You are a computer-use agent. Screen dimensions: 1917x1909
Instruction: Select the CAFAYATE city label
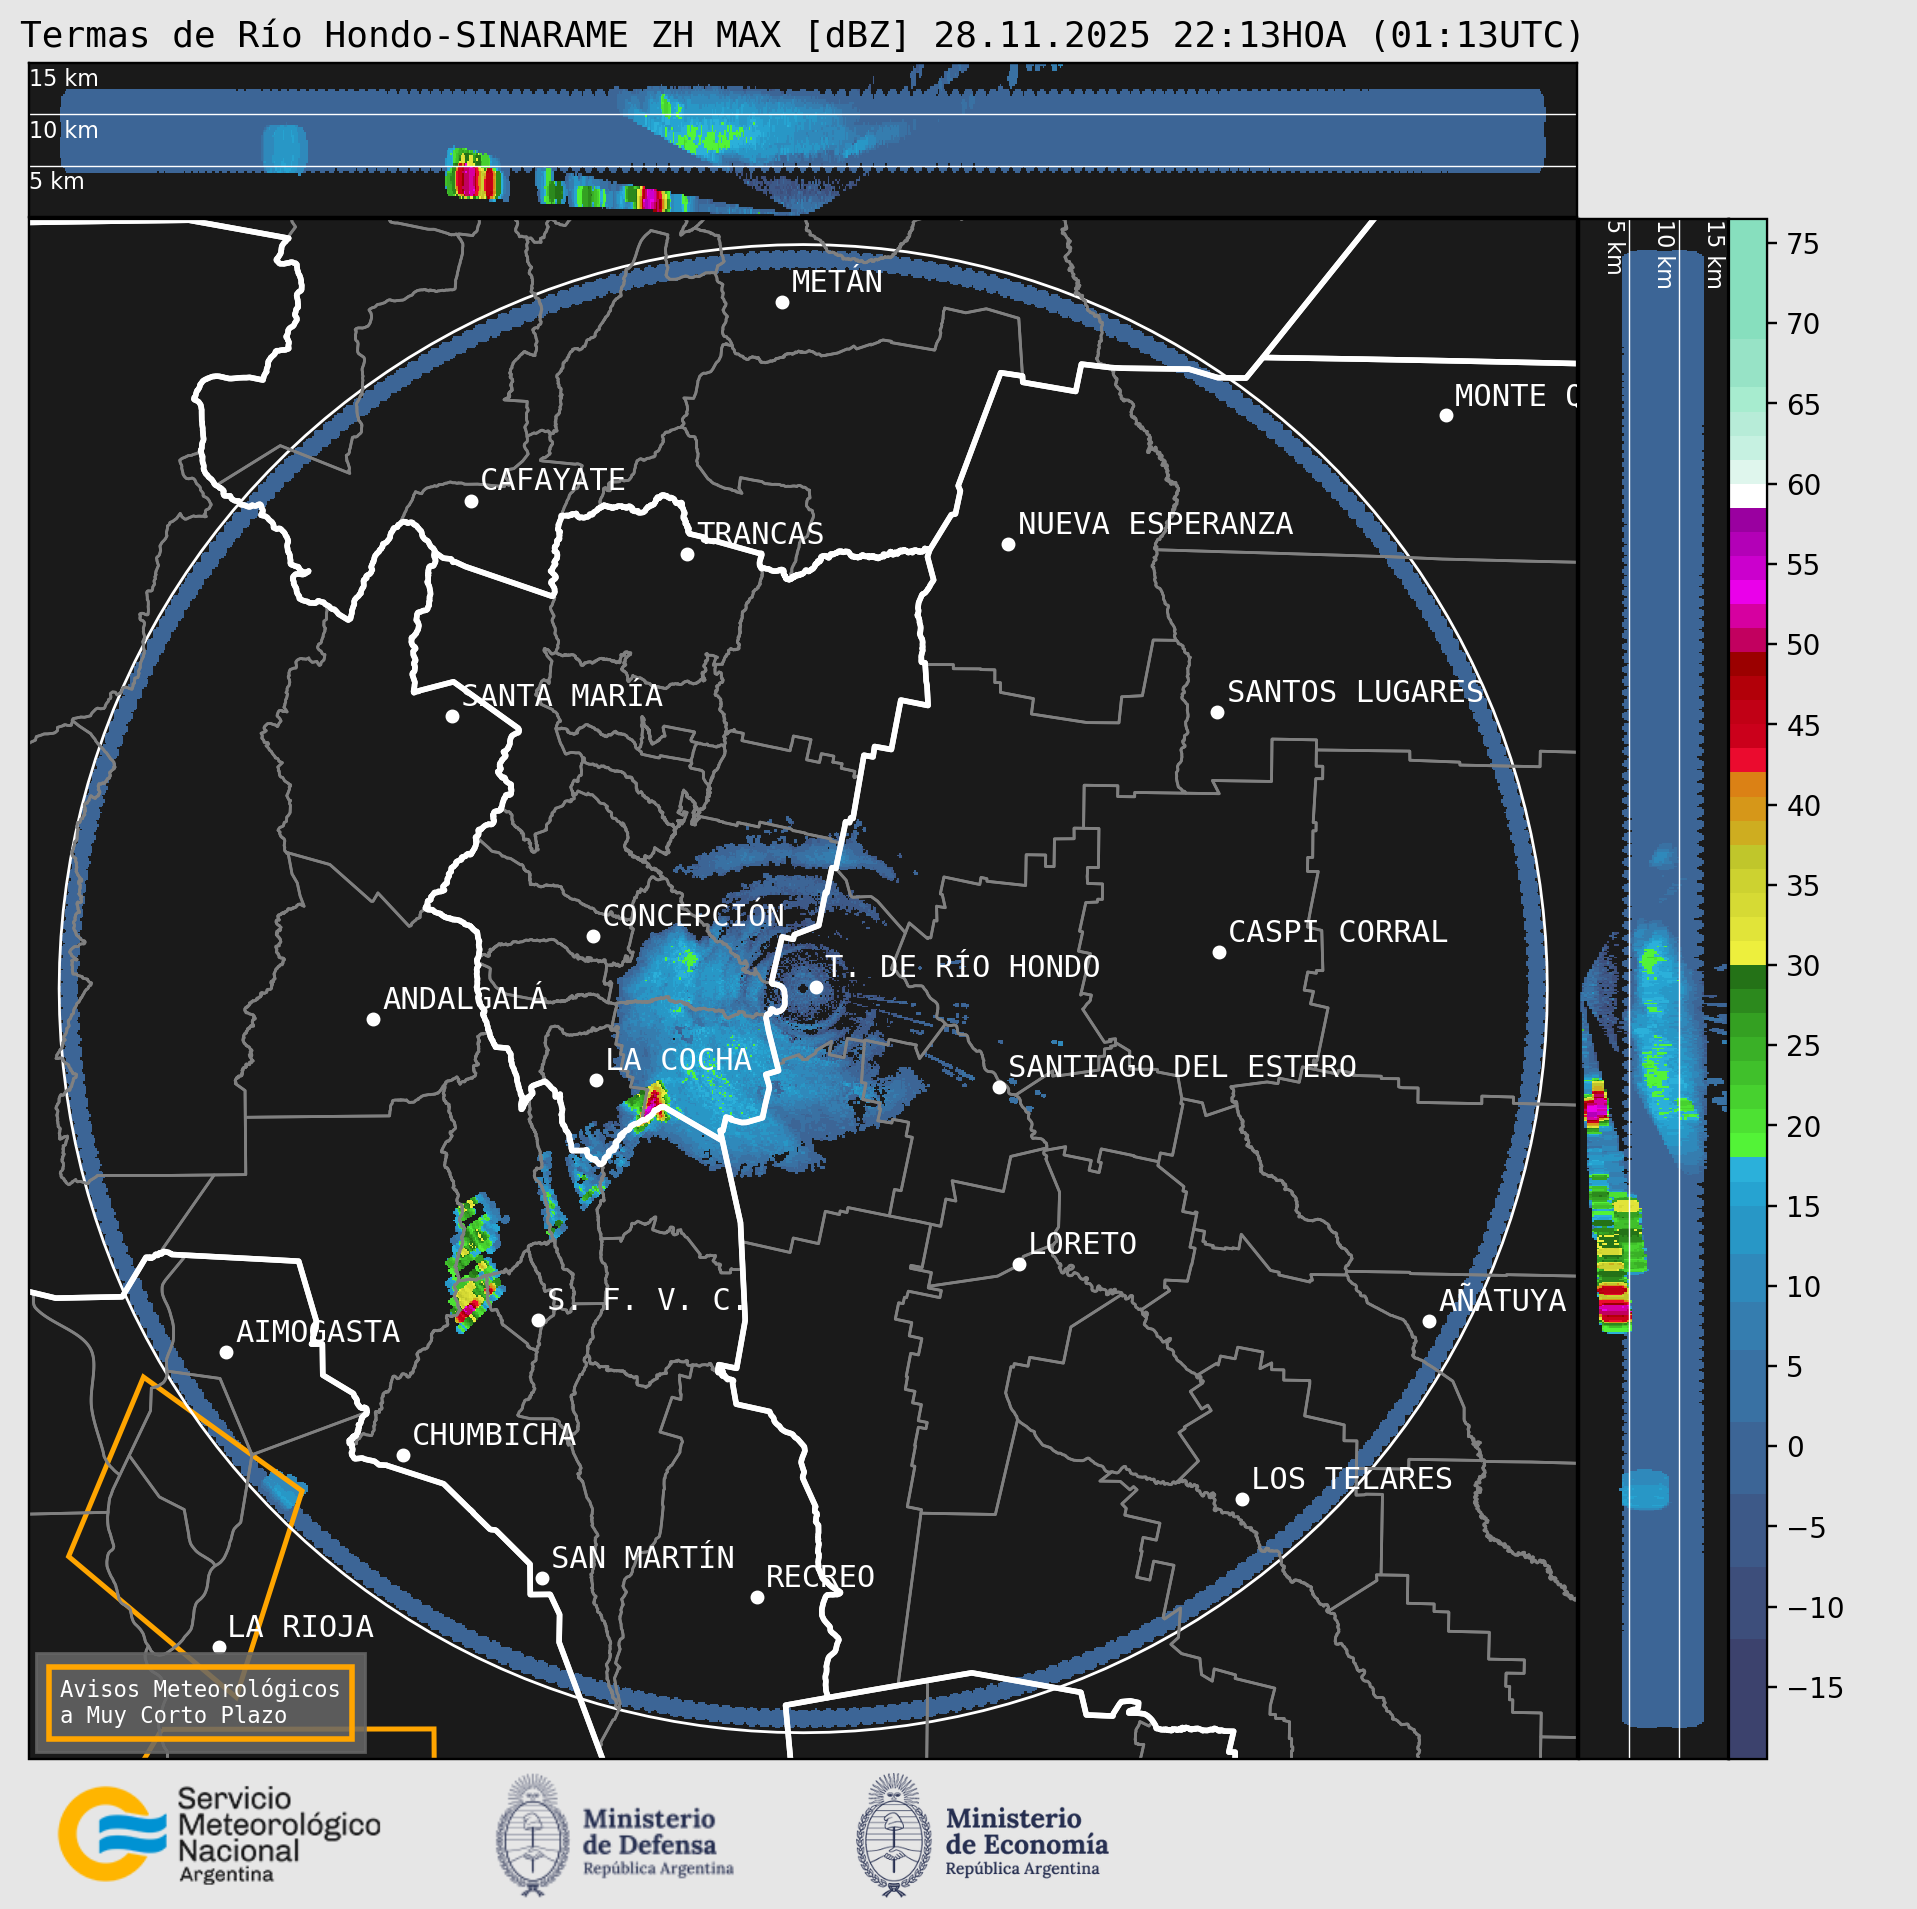[x=553, y=480]
